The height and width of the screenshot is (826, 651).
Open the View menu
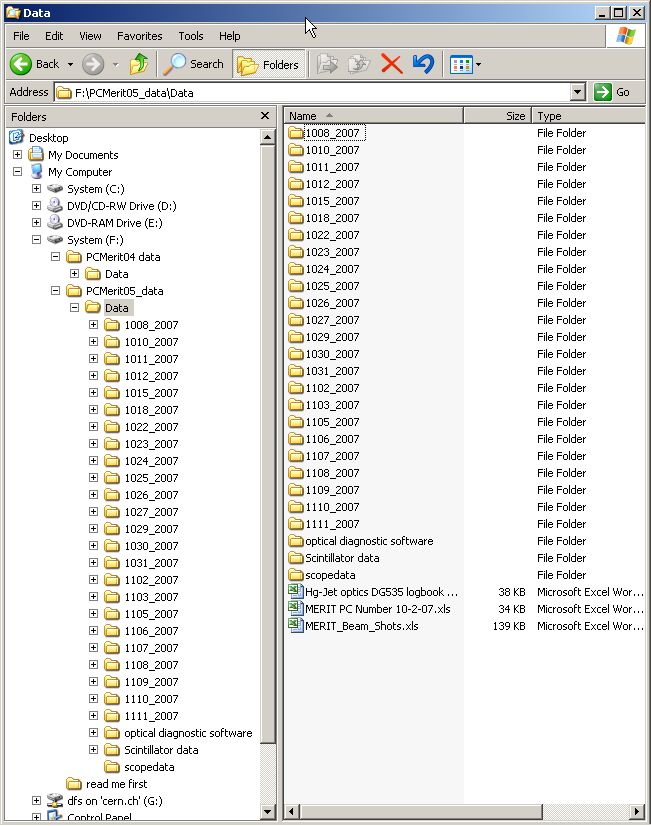tap(90, 36)
